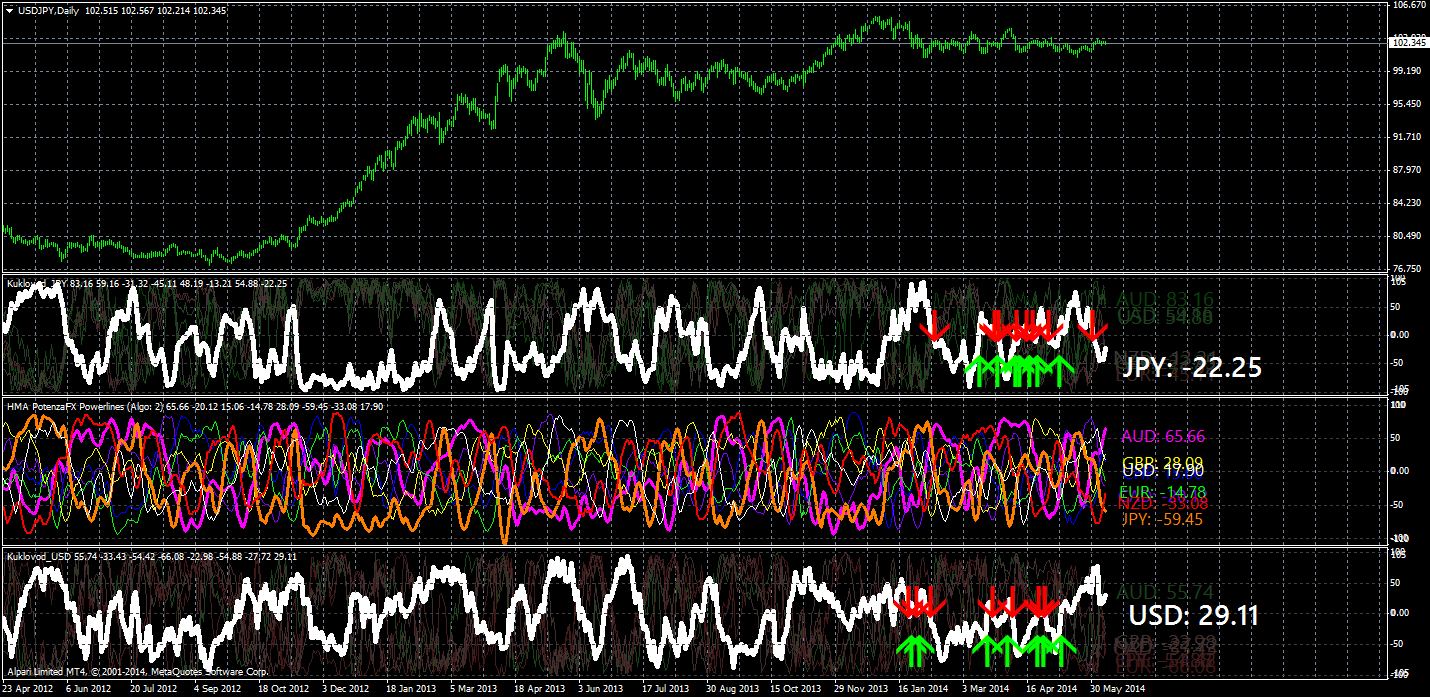Click the large JPY: -22.25 label
This screenshot has width=1430, height=697.
tap(1192, 367)
